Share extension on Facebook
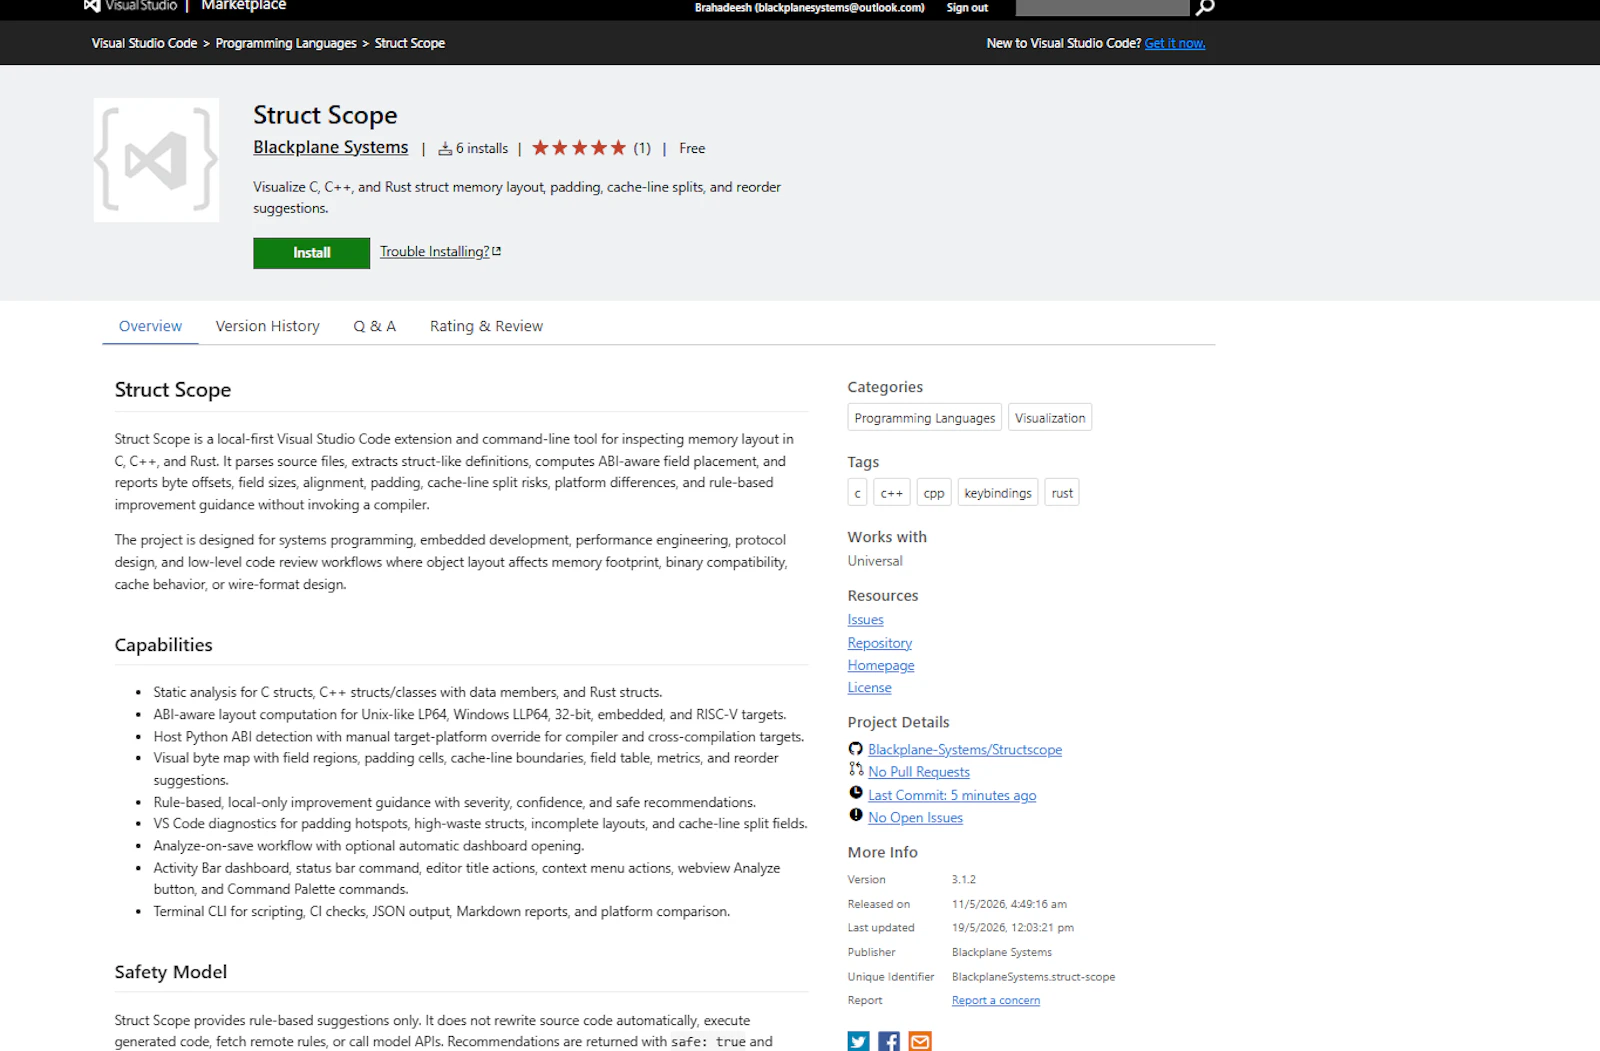Viewport: 1600px width, 1051px height. coord(889,1041)
